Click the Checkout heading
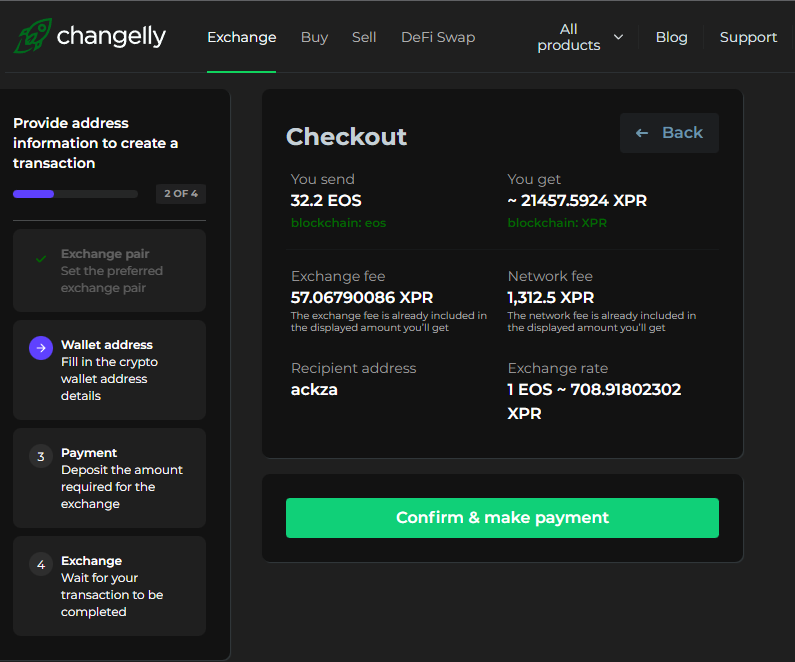 [x=346, y=136]
